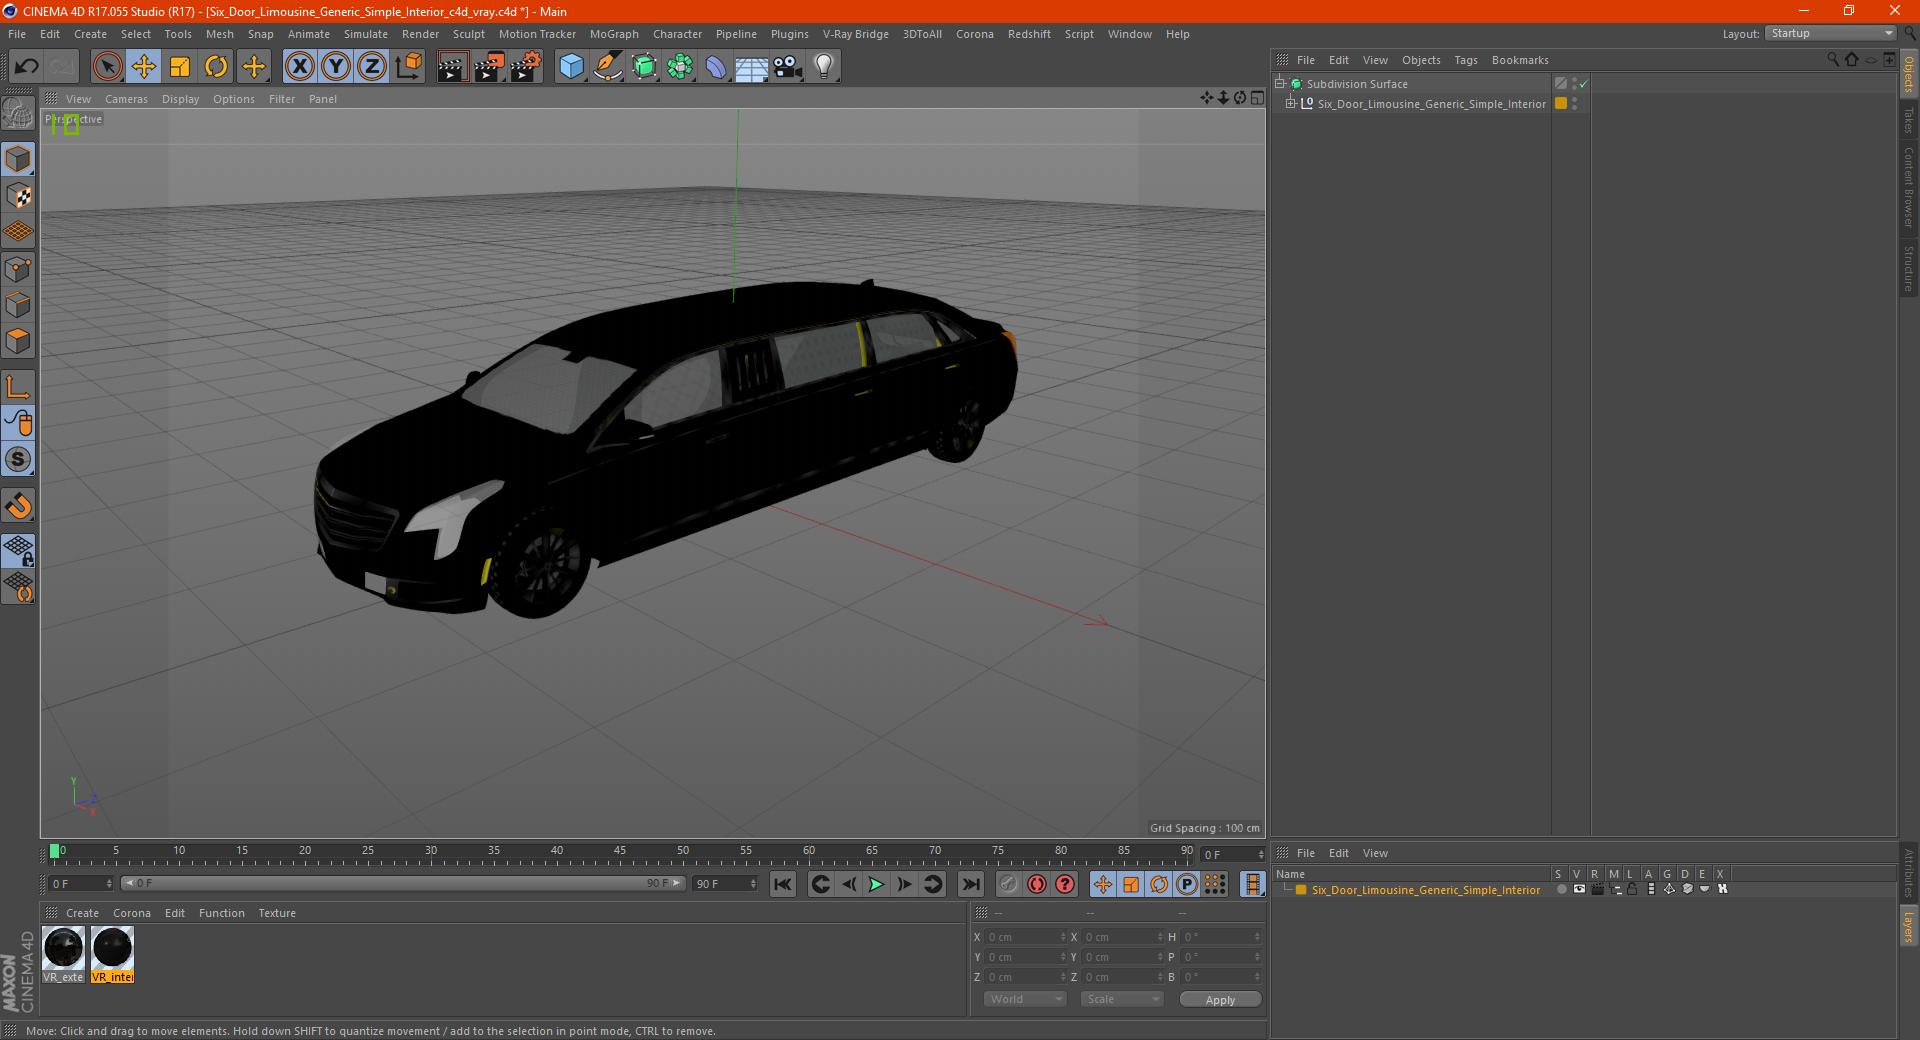1920x1040 pixels.
Task: Collapse the Subdivision Surface tree item
Action: click(x=1279, y=83)
